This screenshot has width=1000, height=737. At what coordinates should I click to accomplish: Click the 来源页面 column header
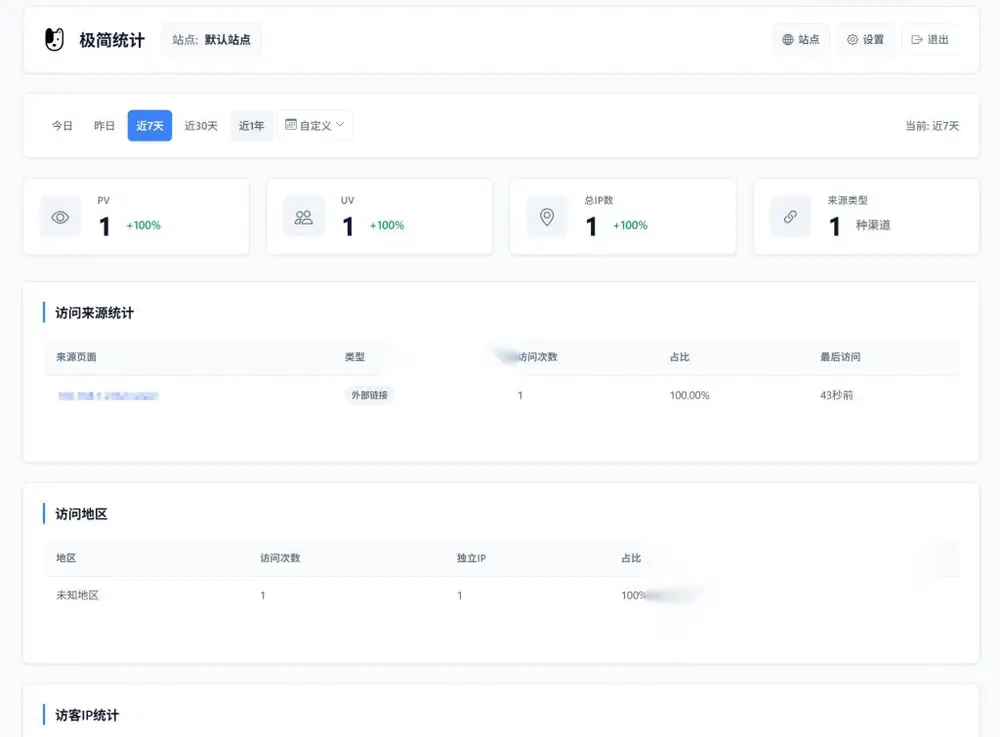76,357
